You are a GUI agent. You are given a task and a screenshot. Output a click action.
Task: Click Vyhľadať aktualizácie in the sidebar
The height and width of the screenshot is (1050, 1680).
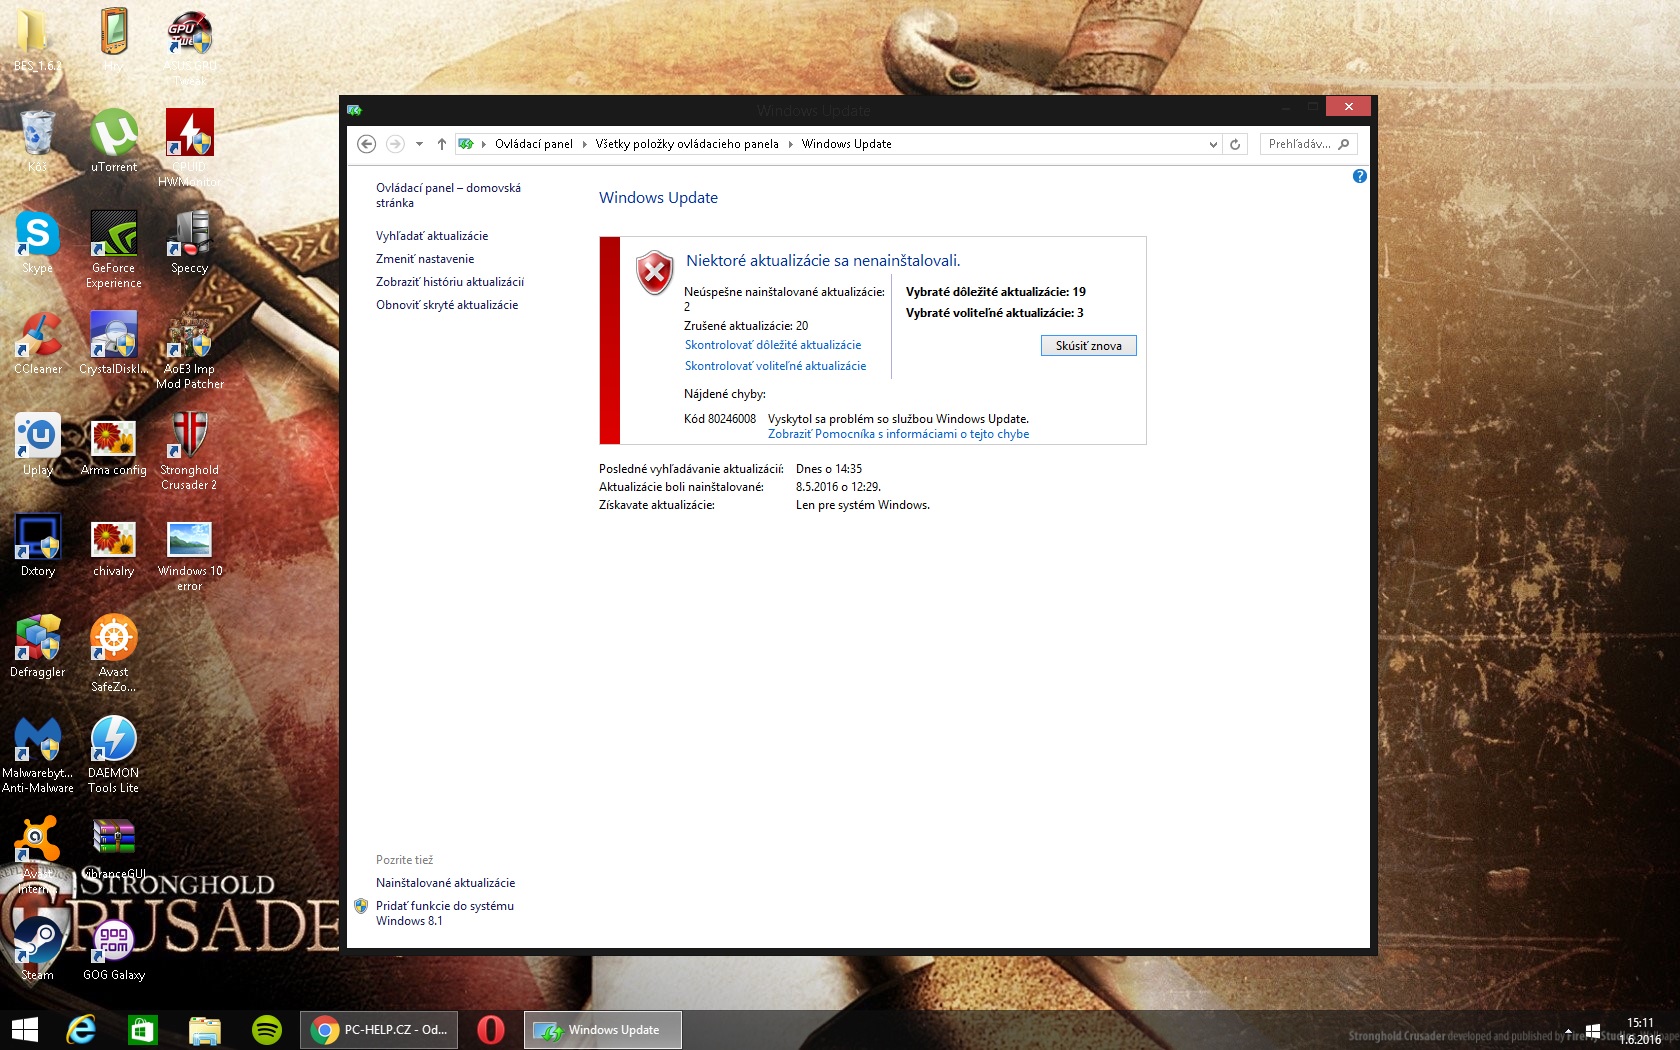coord(432,236)
